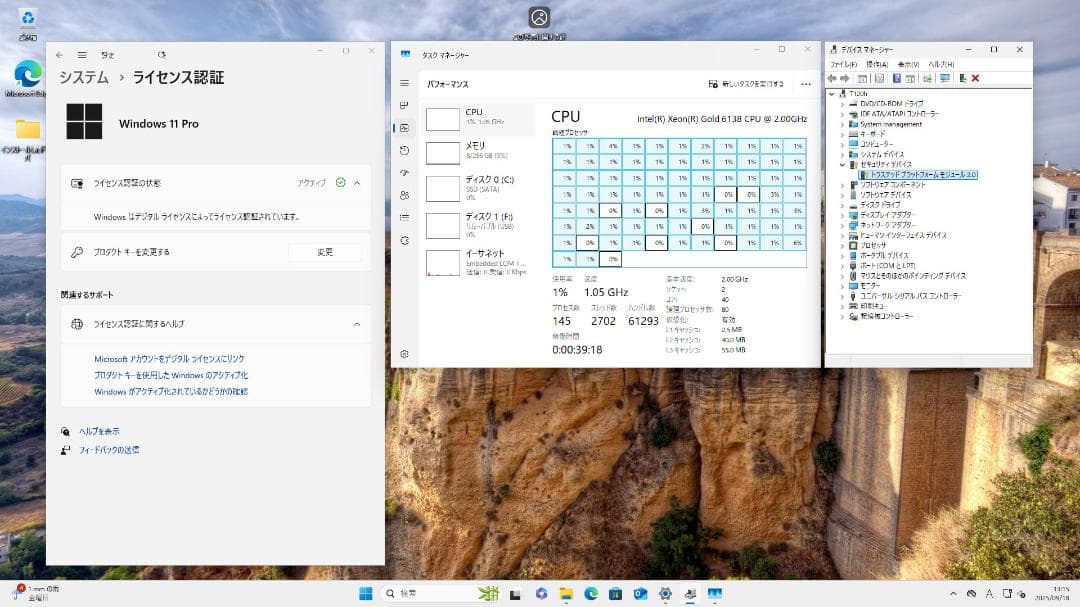The image size is (1080, 607).
Task: Open the ファイル(F) menu in Device Manager
Action: (x=846, y=63)
